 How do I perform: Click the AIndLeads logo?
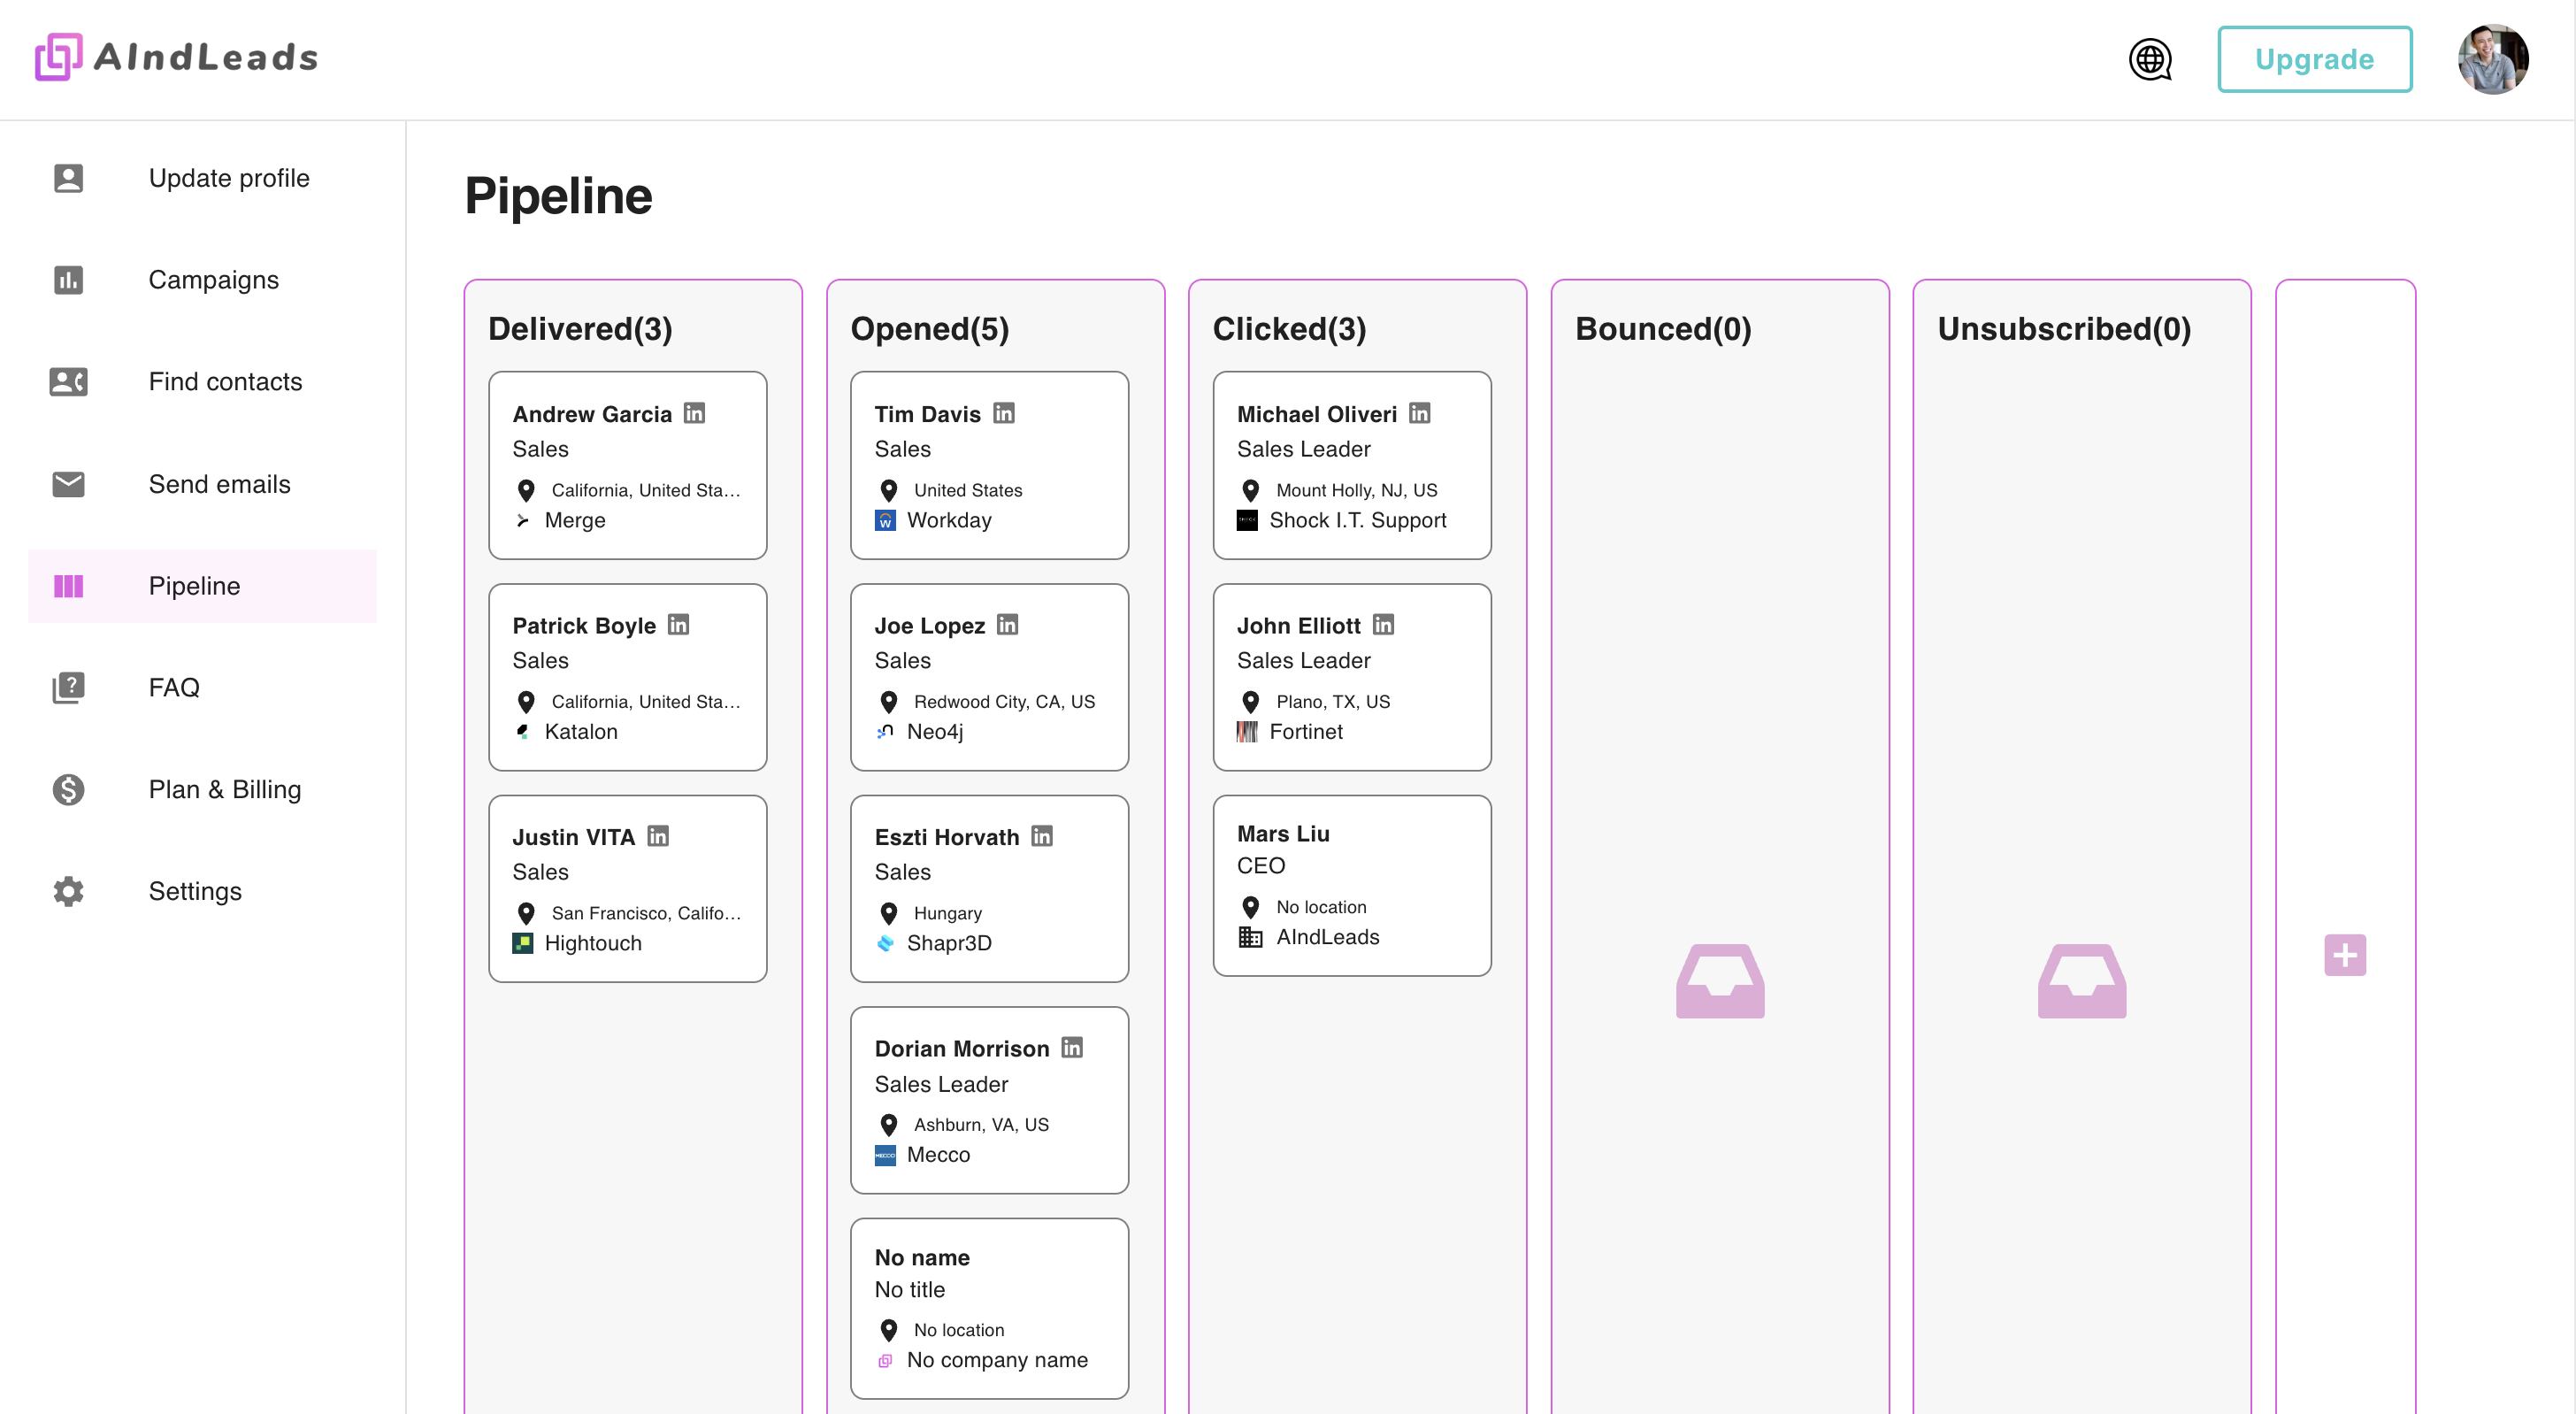pos(177,57)
